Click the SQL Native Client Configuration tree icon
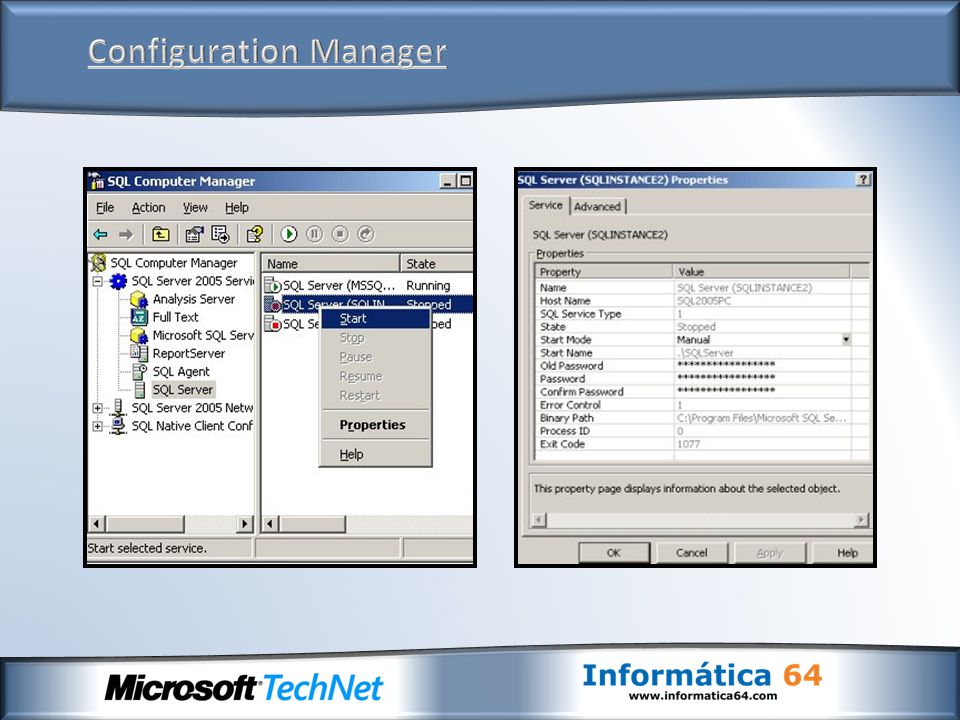This screenshot has height=720, width=960. [118, 426]
